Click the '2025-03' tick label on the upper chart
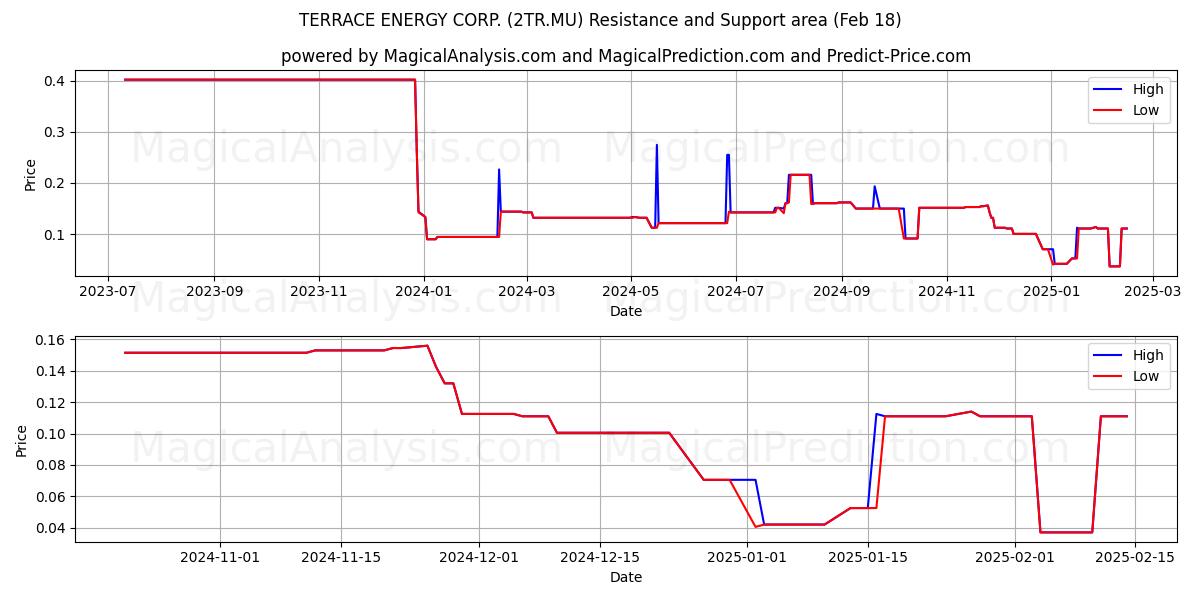 1153,291
